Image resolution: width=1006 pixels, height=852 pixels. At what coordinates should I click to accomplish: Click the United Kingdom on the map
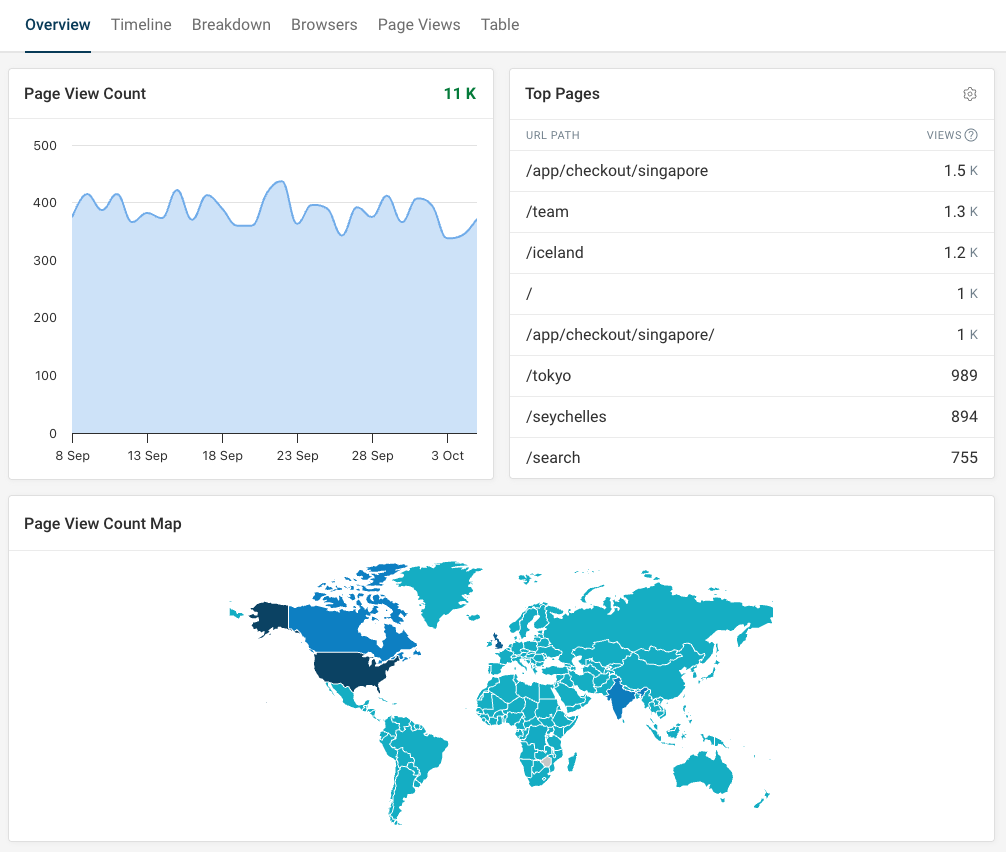(498, 641)
